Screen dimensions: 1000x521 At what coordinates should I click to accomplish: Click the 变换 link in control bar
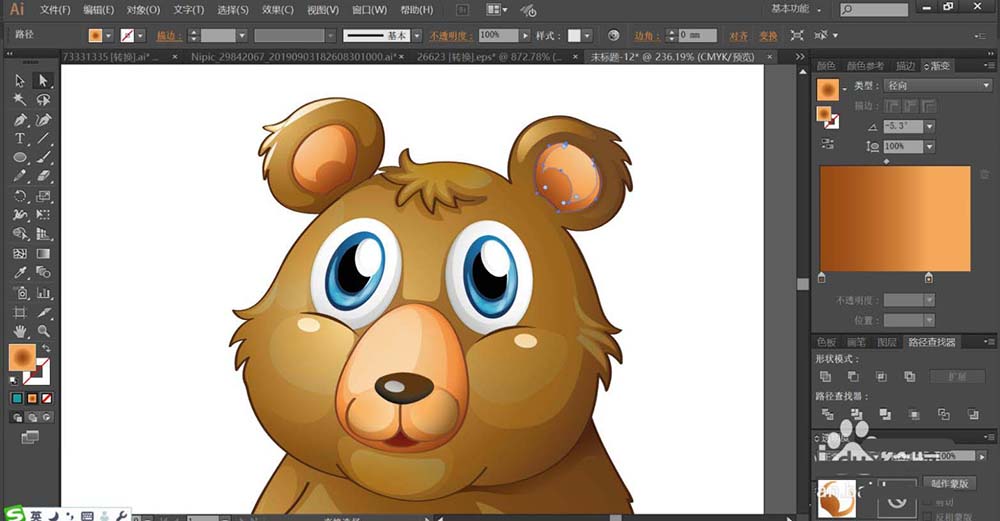(768, 36)
